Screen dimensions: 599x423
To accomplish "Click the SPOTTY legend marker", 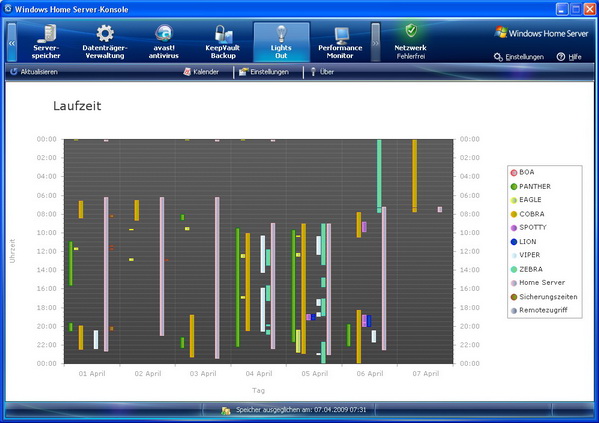I will click(x=514, y=228).
